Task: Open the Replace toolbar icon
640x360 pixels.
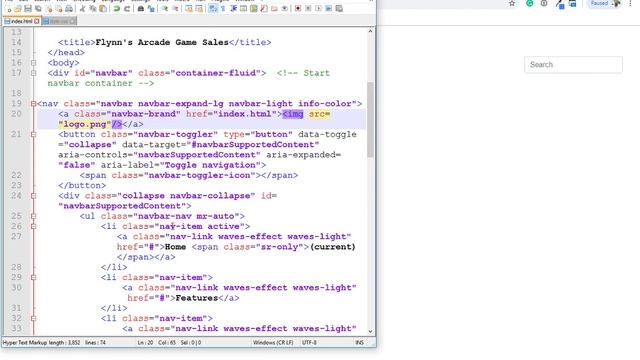Action: (x=151, y=9)
